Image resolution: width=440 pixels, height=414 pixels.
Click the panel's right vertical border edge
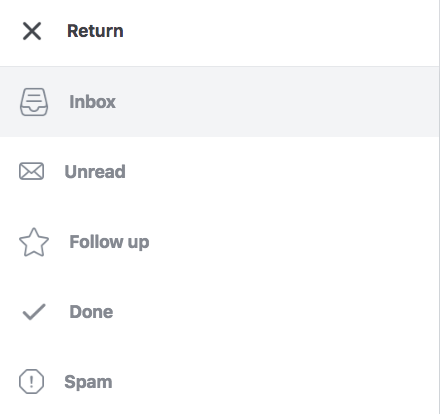pos(439,207)
